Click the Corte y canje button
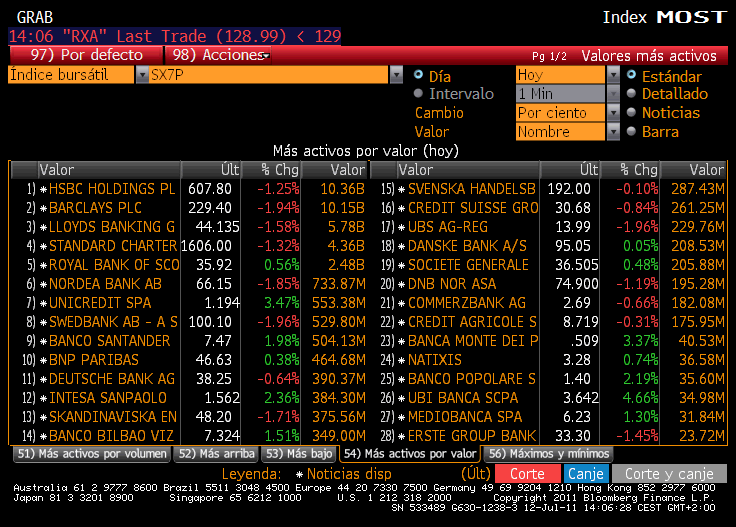The height and width of the screenshot is (527, 736). [669, 474]
